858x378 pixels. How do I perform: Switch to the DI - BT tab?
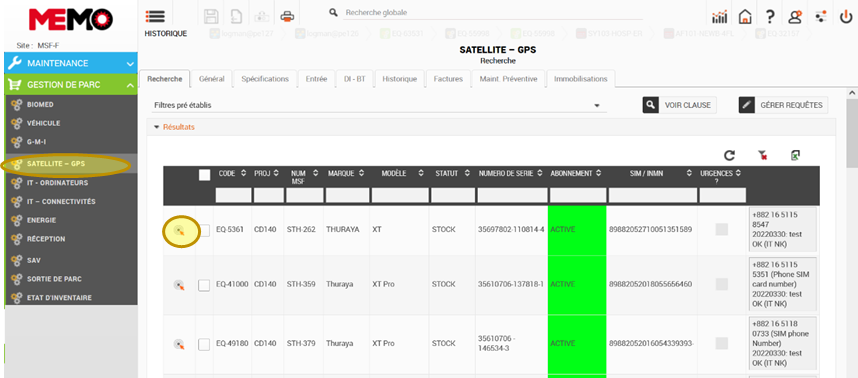pos(355,79)
